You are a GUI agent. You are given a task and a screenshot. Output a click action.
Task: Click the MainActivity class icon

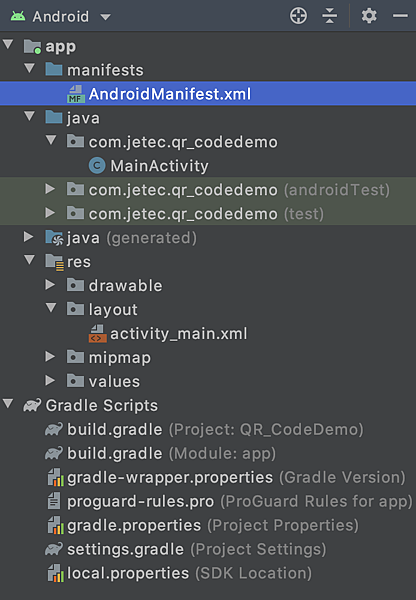coord(97,166)
